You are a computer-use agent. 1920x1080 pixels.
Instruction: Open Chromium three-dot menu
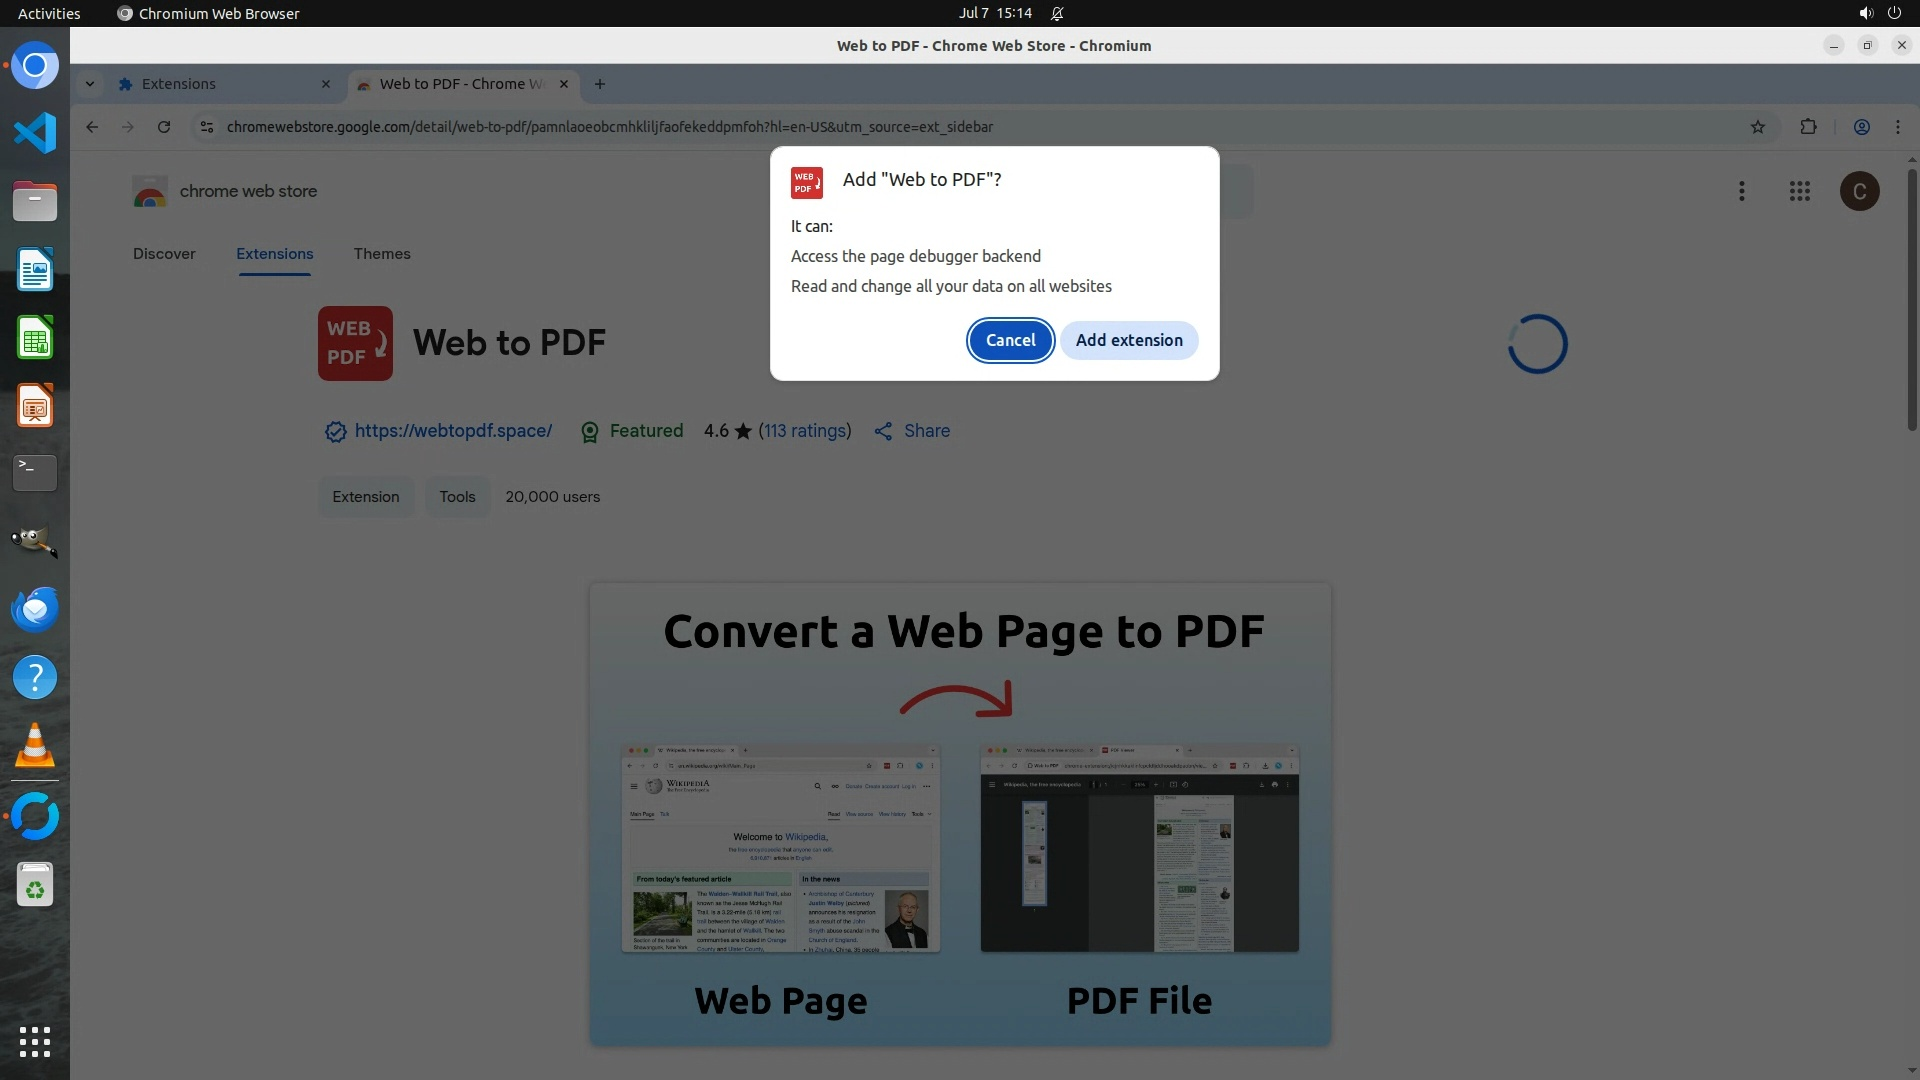(1897, 127)
